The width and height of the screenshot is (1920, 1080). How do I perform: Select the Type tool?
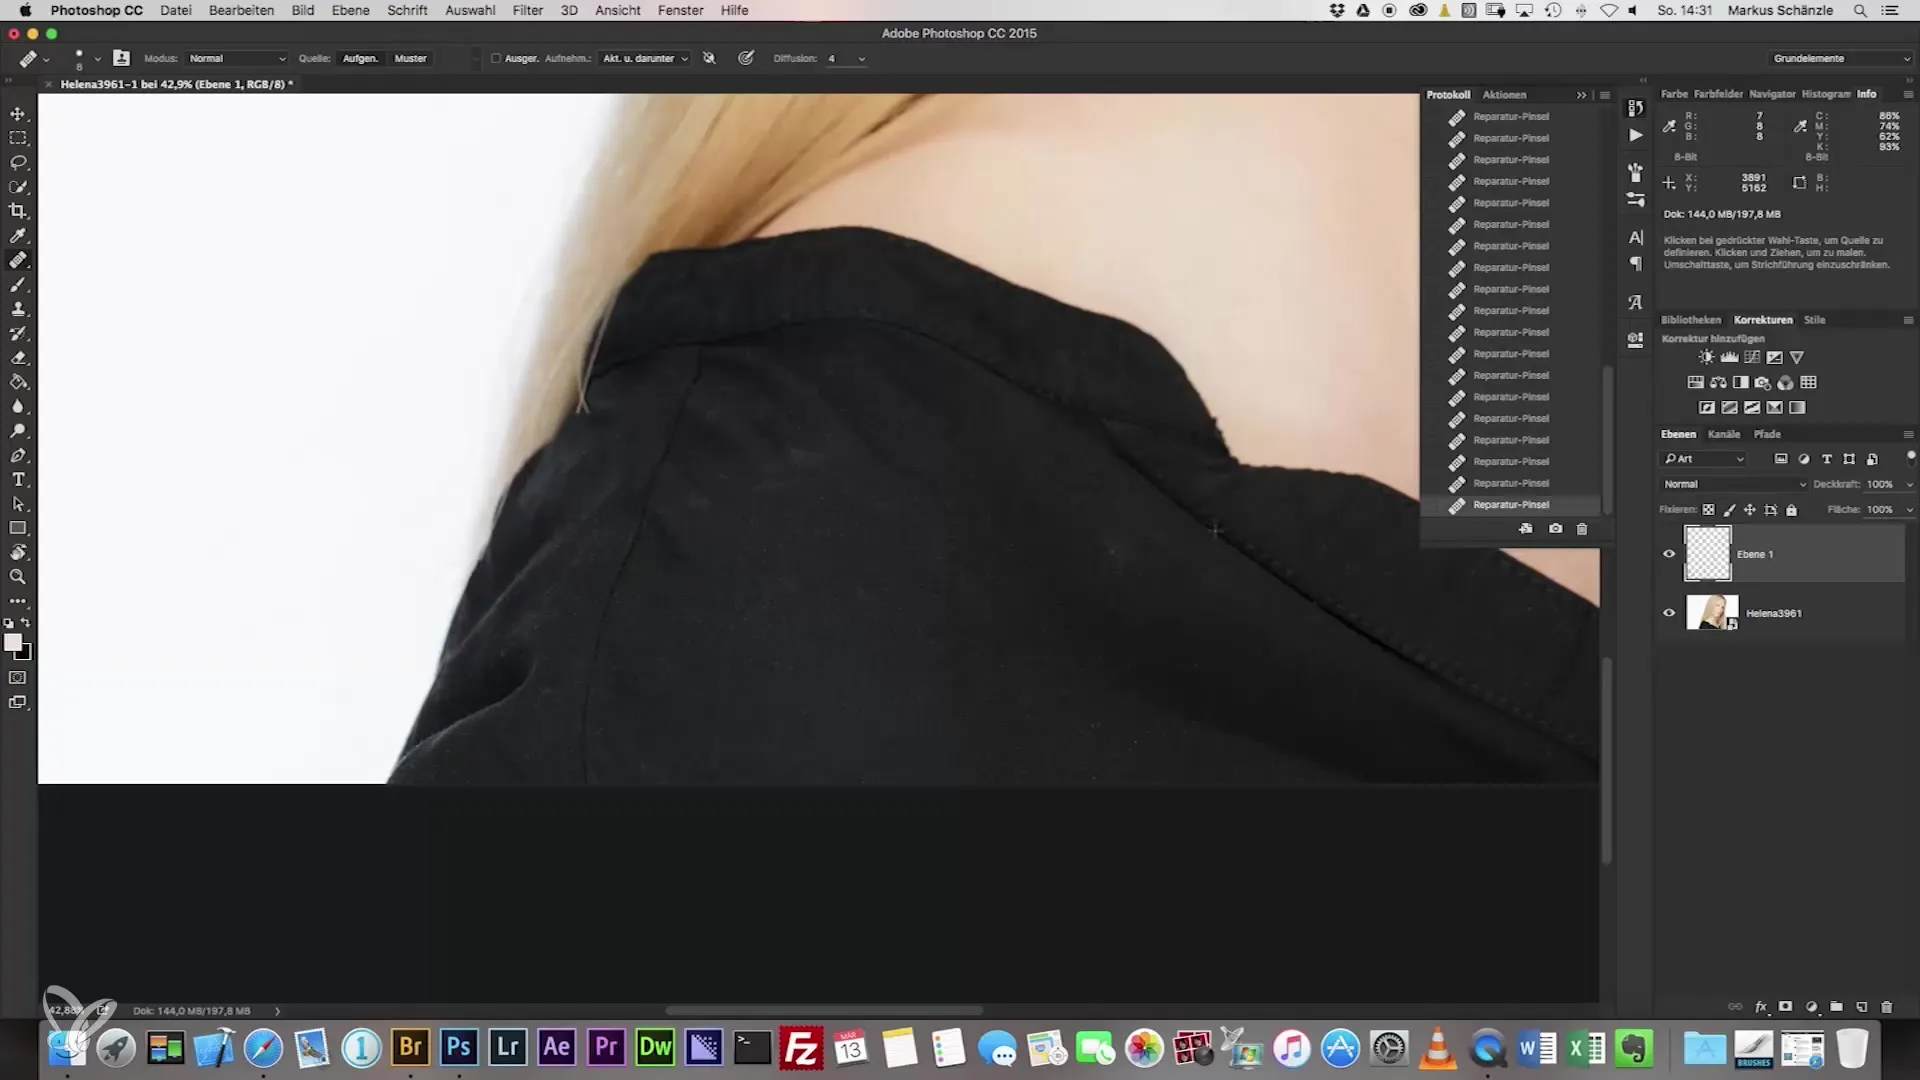18,480
